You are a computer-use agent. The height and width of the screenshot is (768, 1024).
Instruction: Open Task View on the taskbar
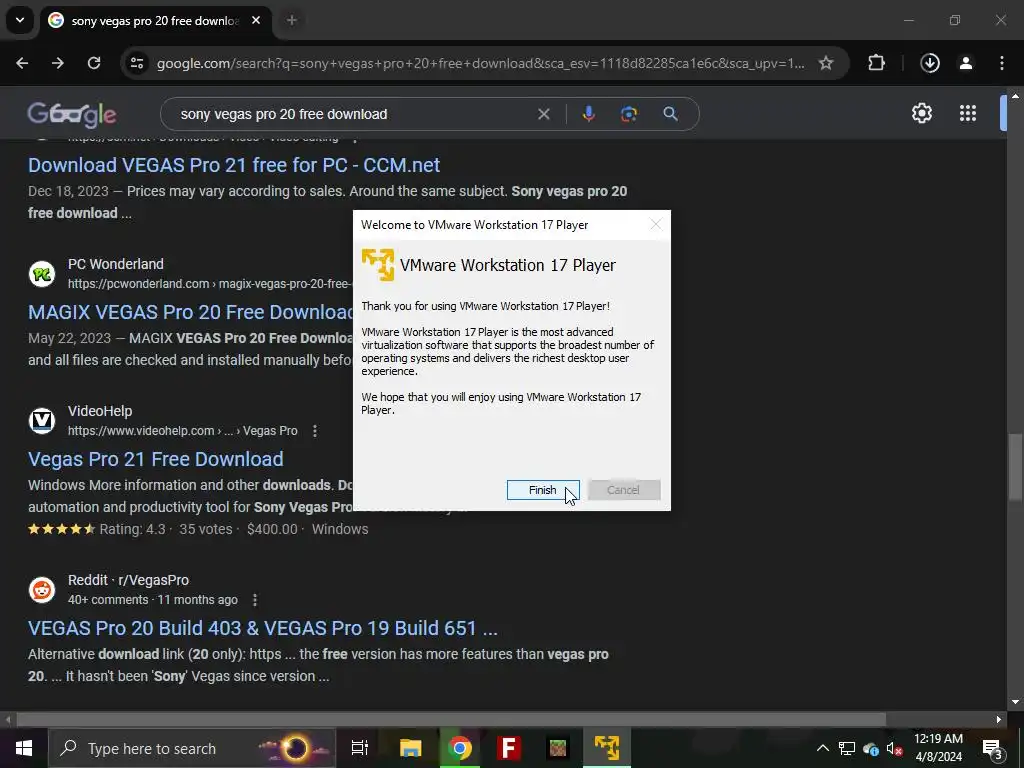pos(360,748)
